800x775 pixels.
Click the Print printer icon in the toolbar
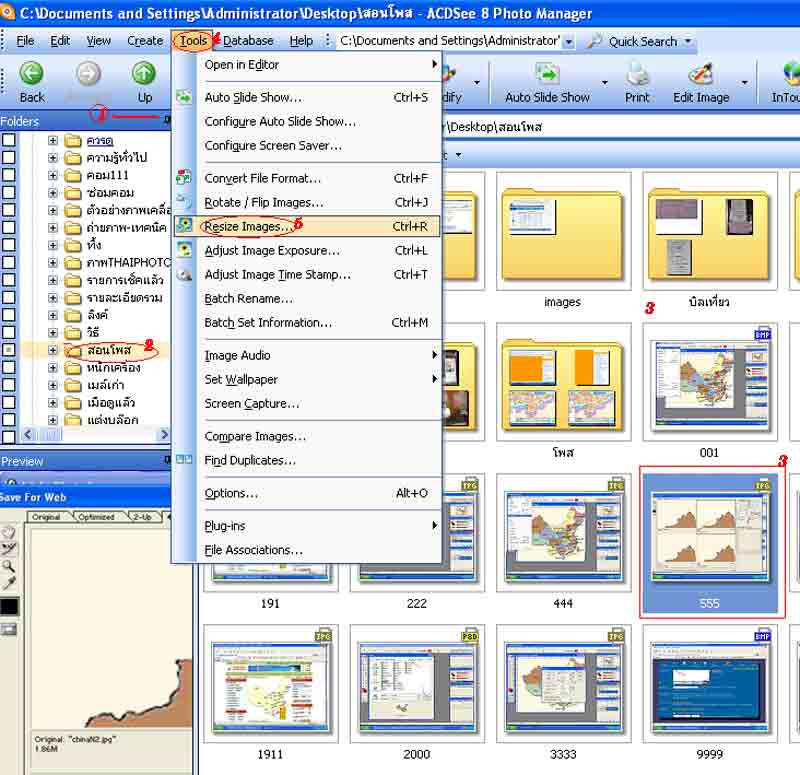(x=637, y=73)
